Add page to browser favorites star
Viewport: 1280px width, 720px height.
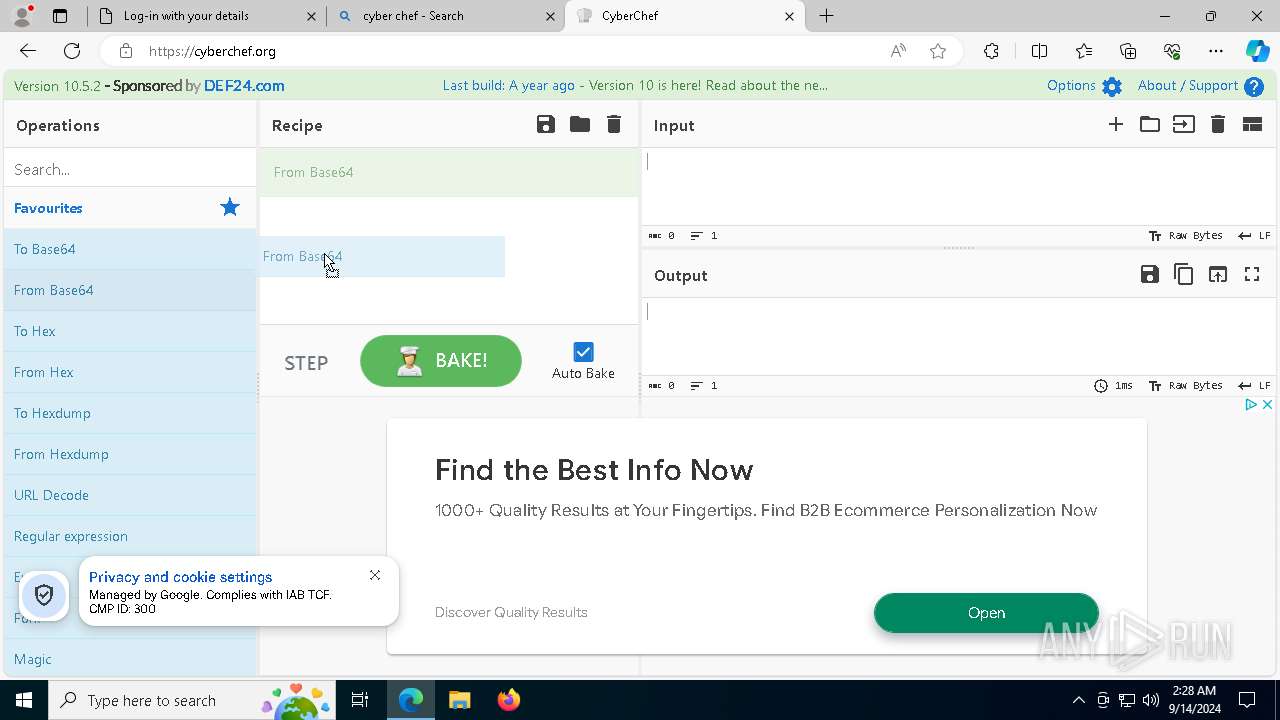[938, 51]
